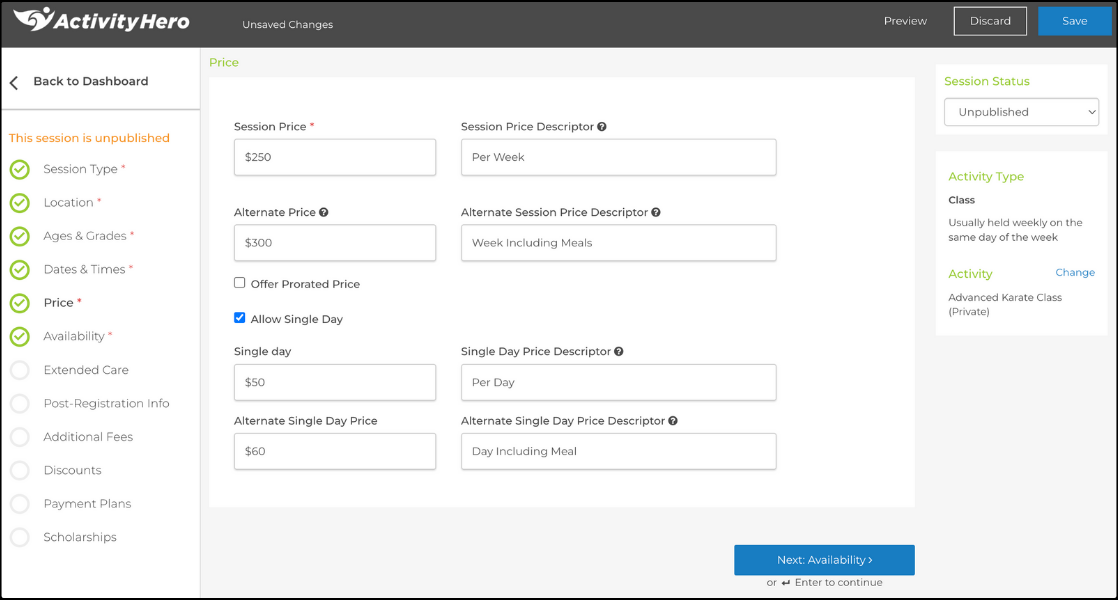Click the empty circle beside Payment Plans
The width and height of the screenshot is (1118, 600).
click(x=20, y=504)
